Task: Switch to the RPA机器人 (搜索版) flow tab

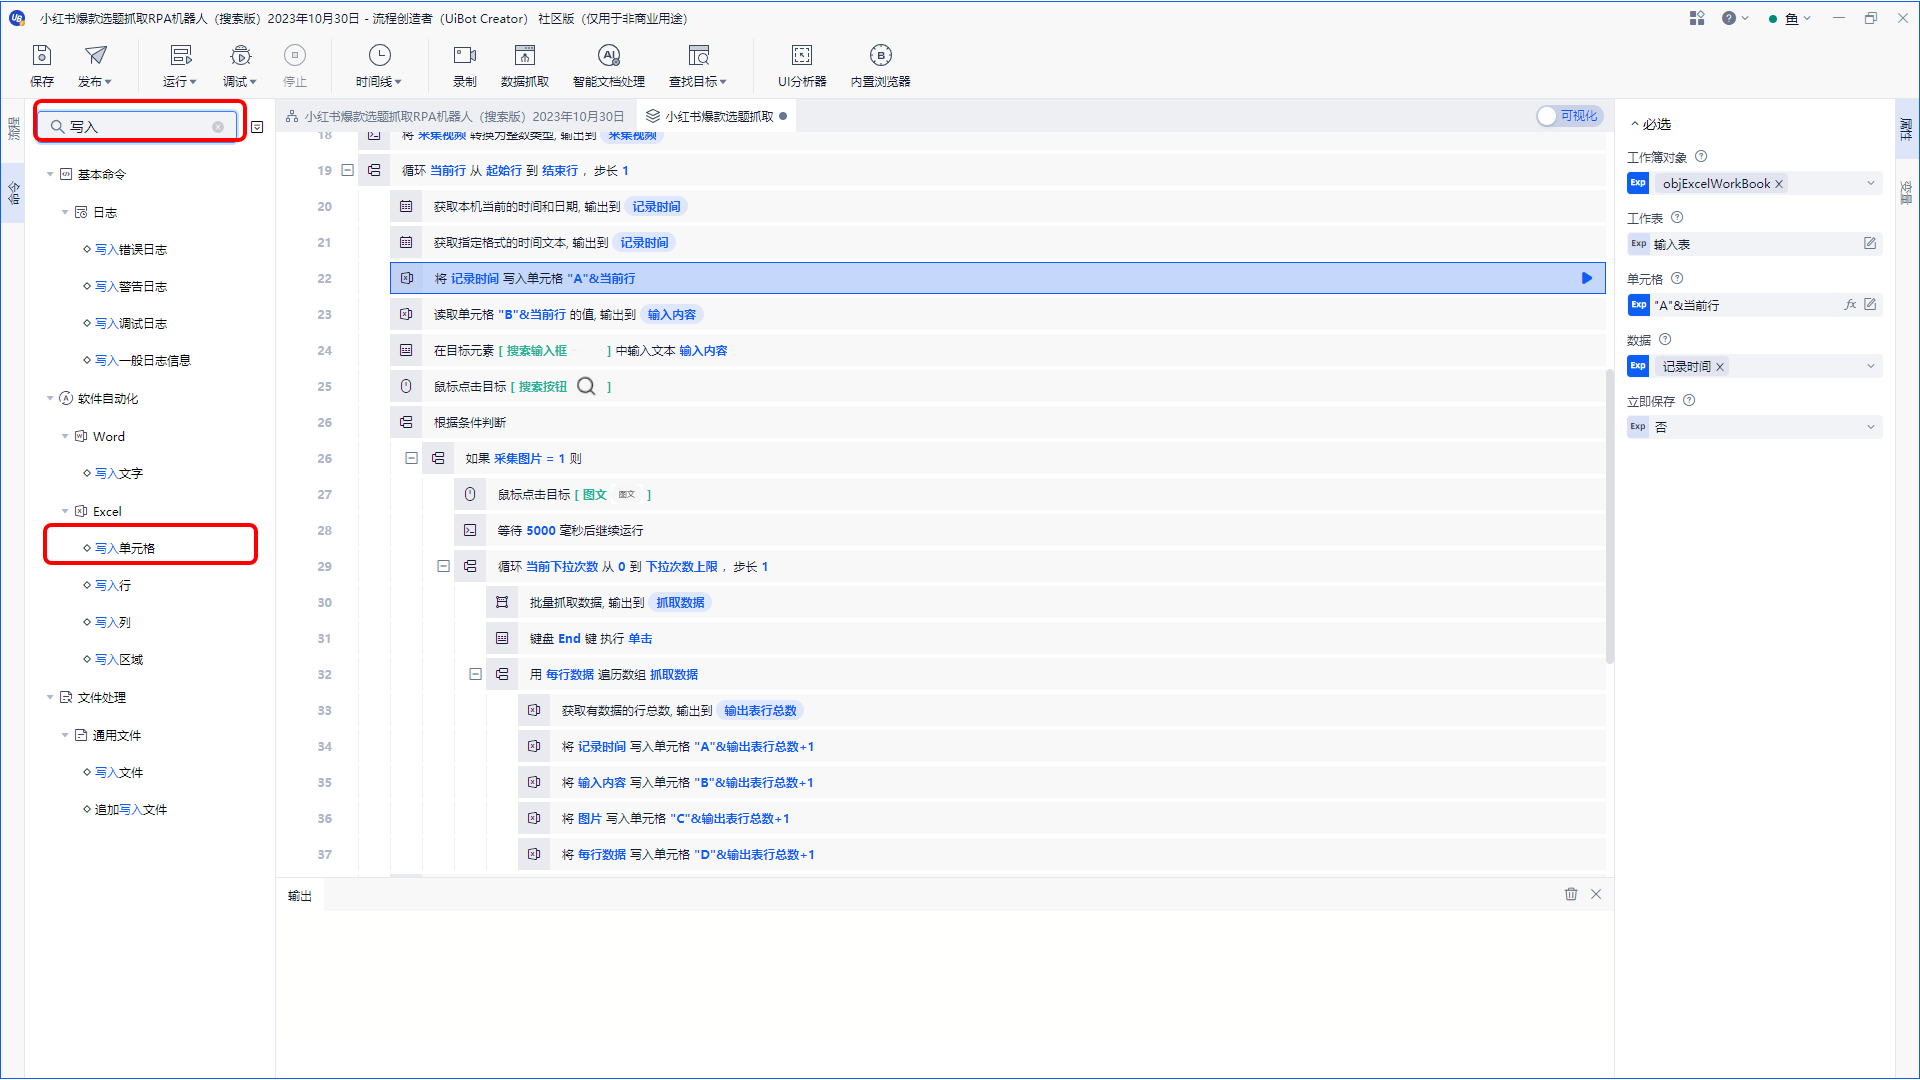Action: click(455, 116)
